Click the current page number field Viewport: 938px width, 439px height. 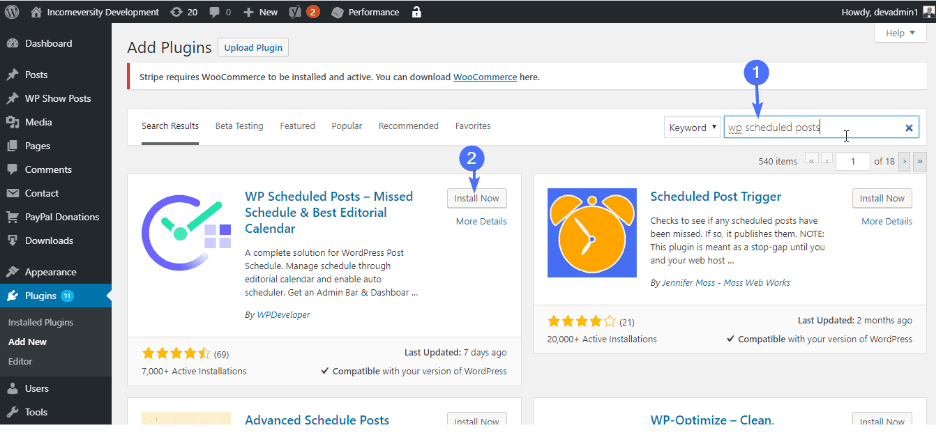click(852, 161)
